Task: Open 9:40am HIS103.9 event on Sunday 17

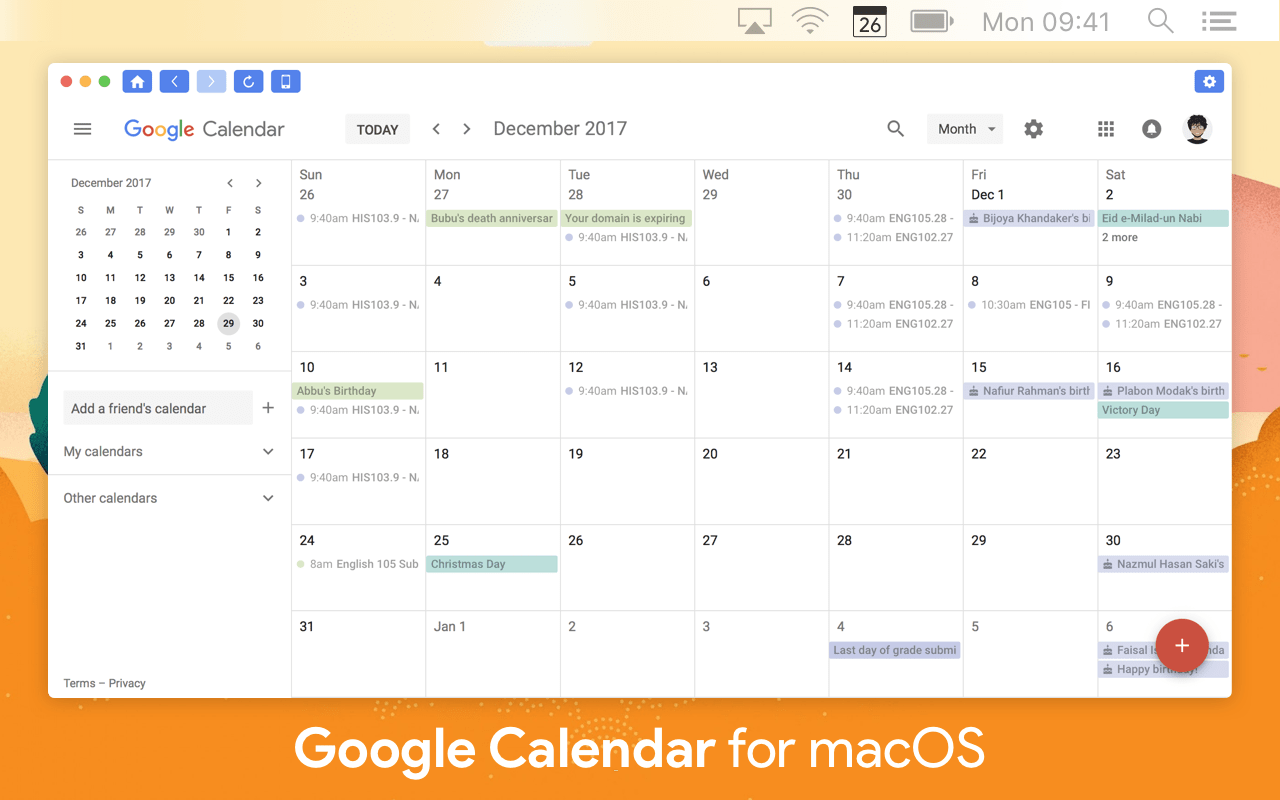Action: coord(358,478)
